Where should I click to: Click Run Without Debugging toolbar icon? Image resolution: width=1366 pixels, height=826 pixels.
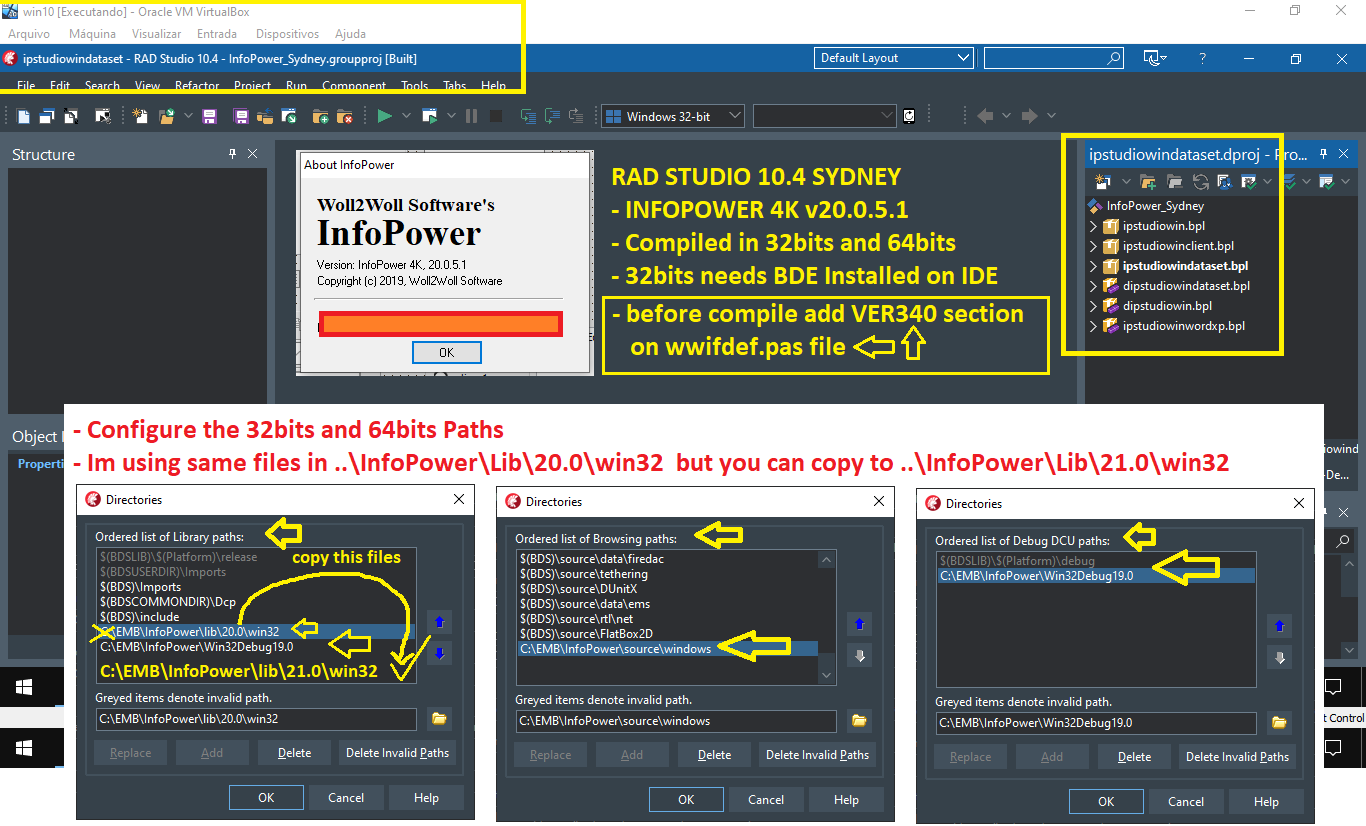pyautogui.click(x=430, y=116)
